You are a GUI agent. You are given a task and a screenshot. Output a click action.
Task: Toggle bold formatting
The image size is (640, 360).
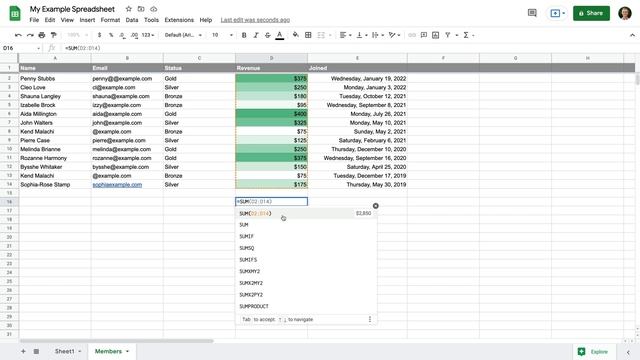pyautogui.click(x=244, y=35)
